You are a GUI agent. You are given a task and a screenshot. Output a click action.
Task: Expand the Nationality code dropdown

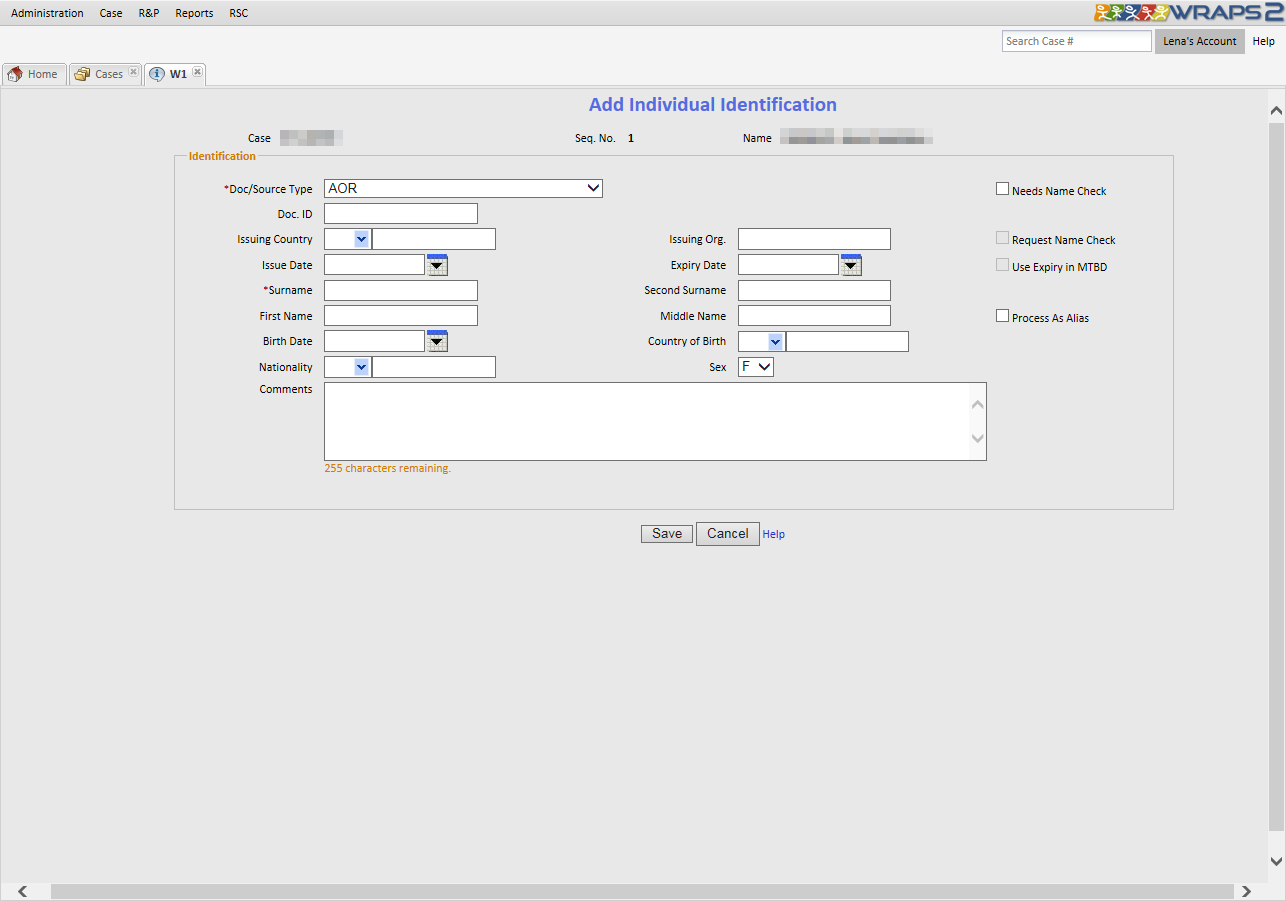(361, 367)
